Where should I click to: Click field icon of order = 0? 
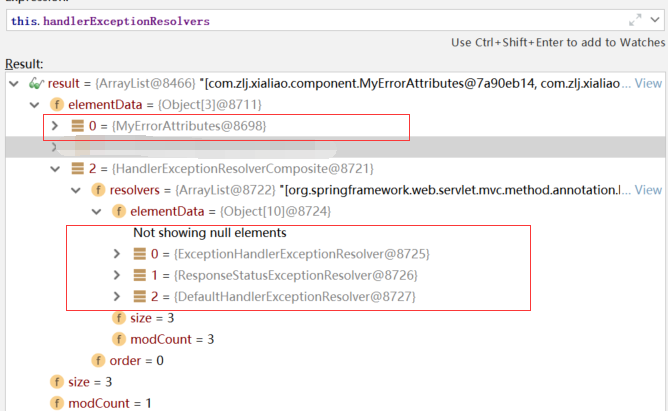(98, 361)
